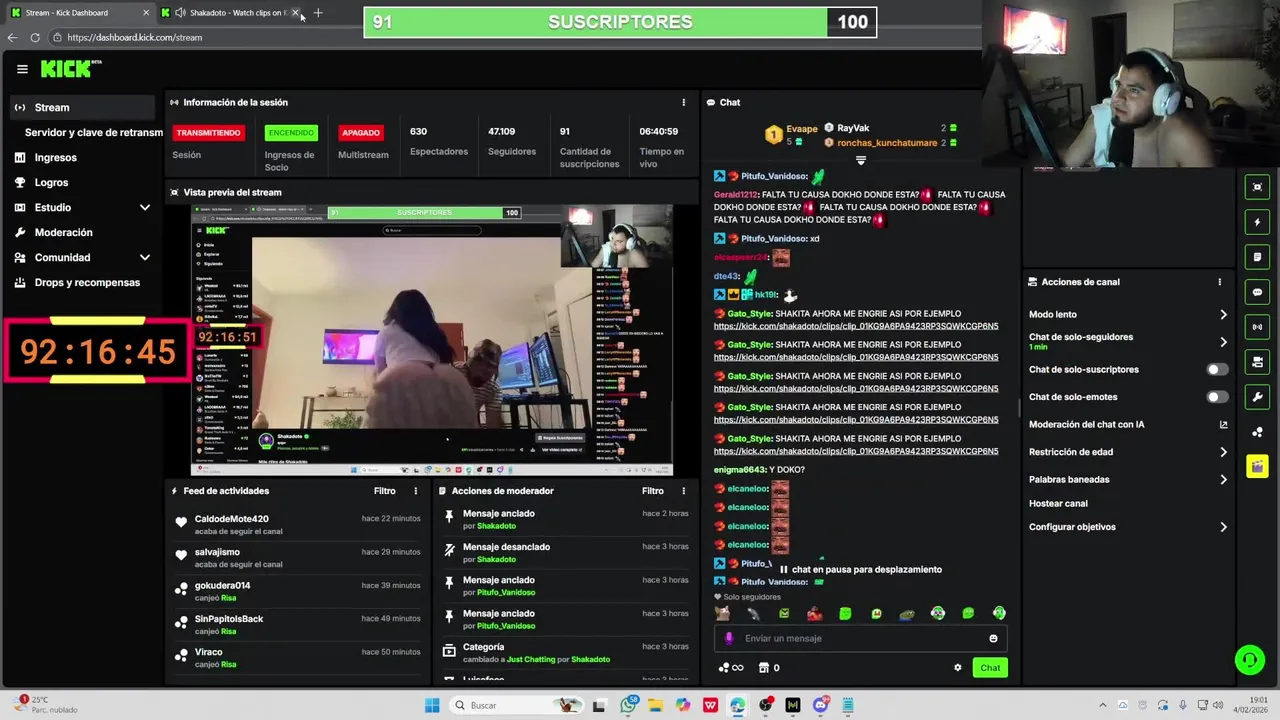The height and width of the screenshot is (720, 1280).
Task: Click the camera channel actions icon in right rail
Action: [x=1257, y=362]
